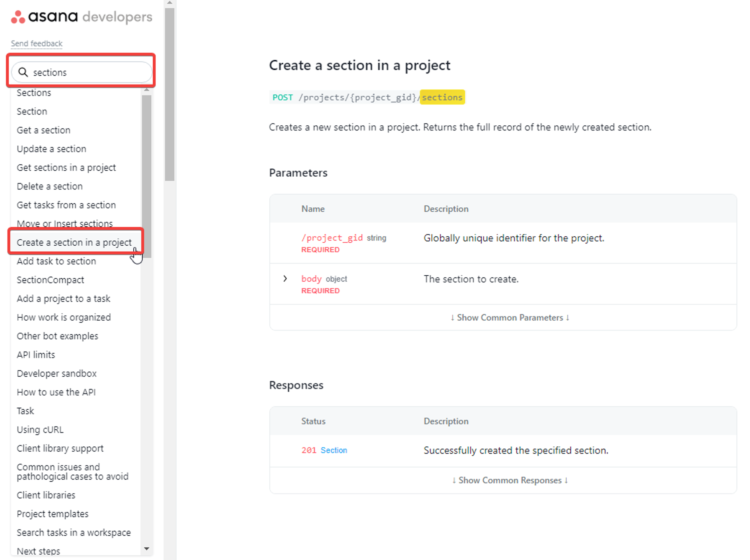
Task: Expand Show Common Parameters
Action: click(510, 318)
